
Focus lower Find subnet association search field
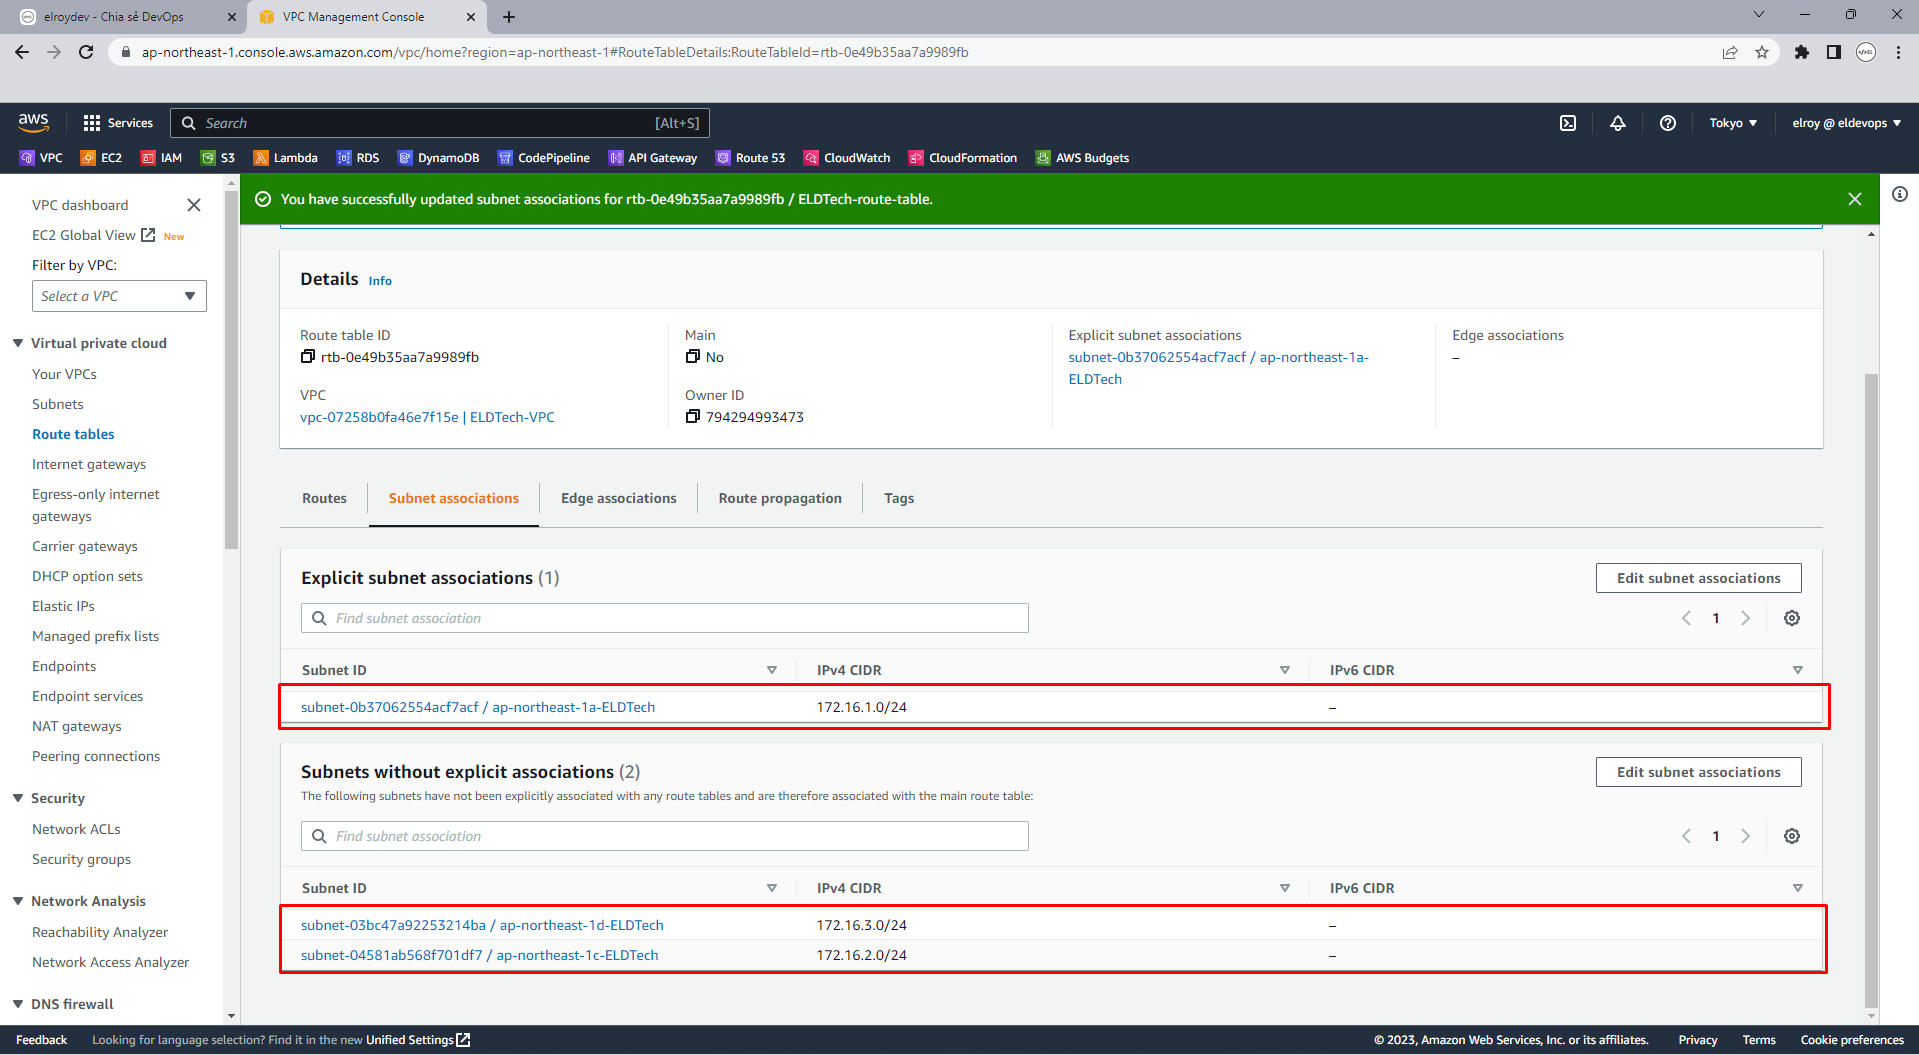664,836
